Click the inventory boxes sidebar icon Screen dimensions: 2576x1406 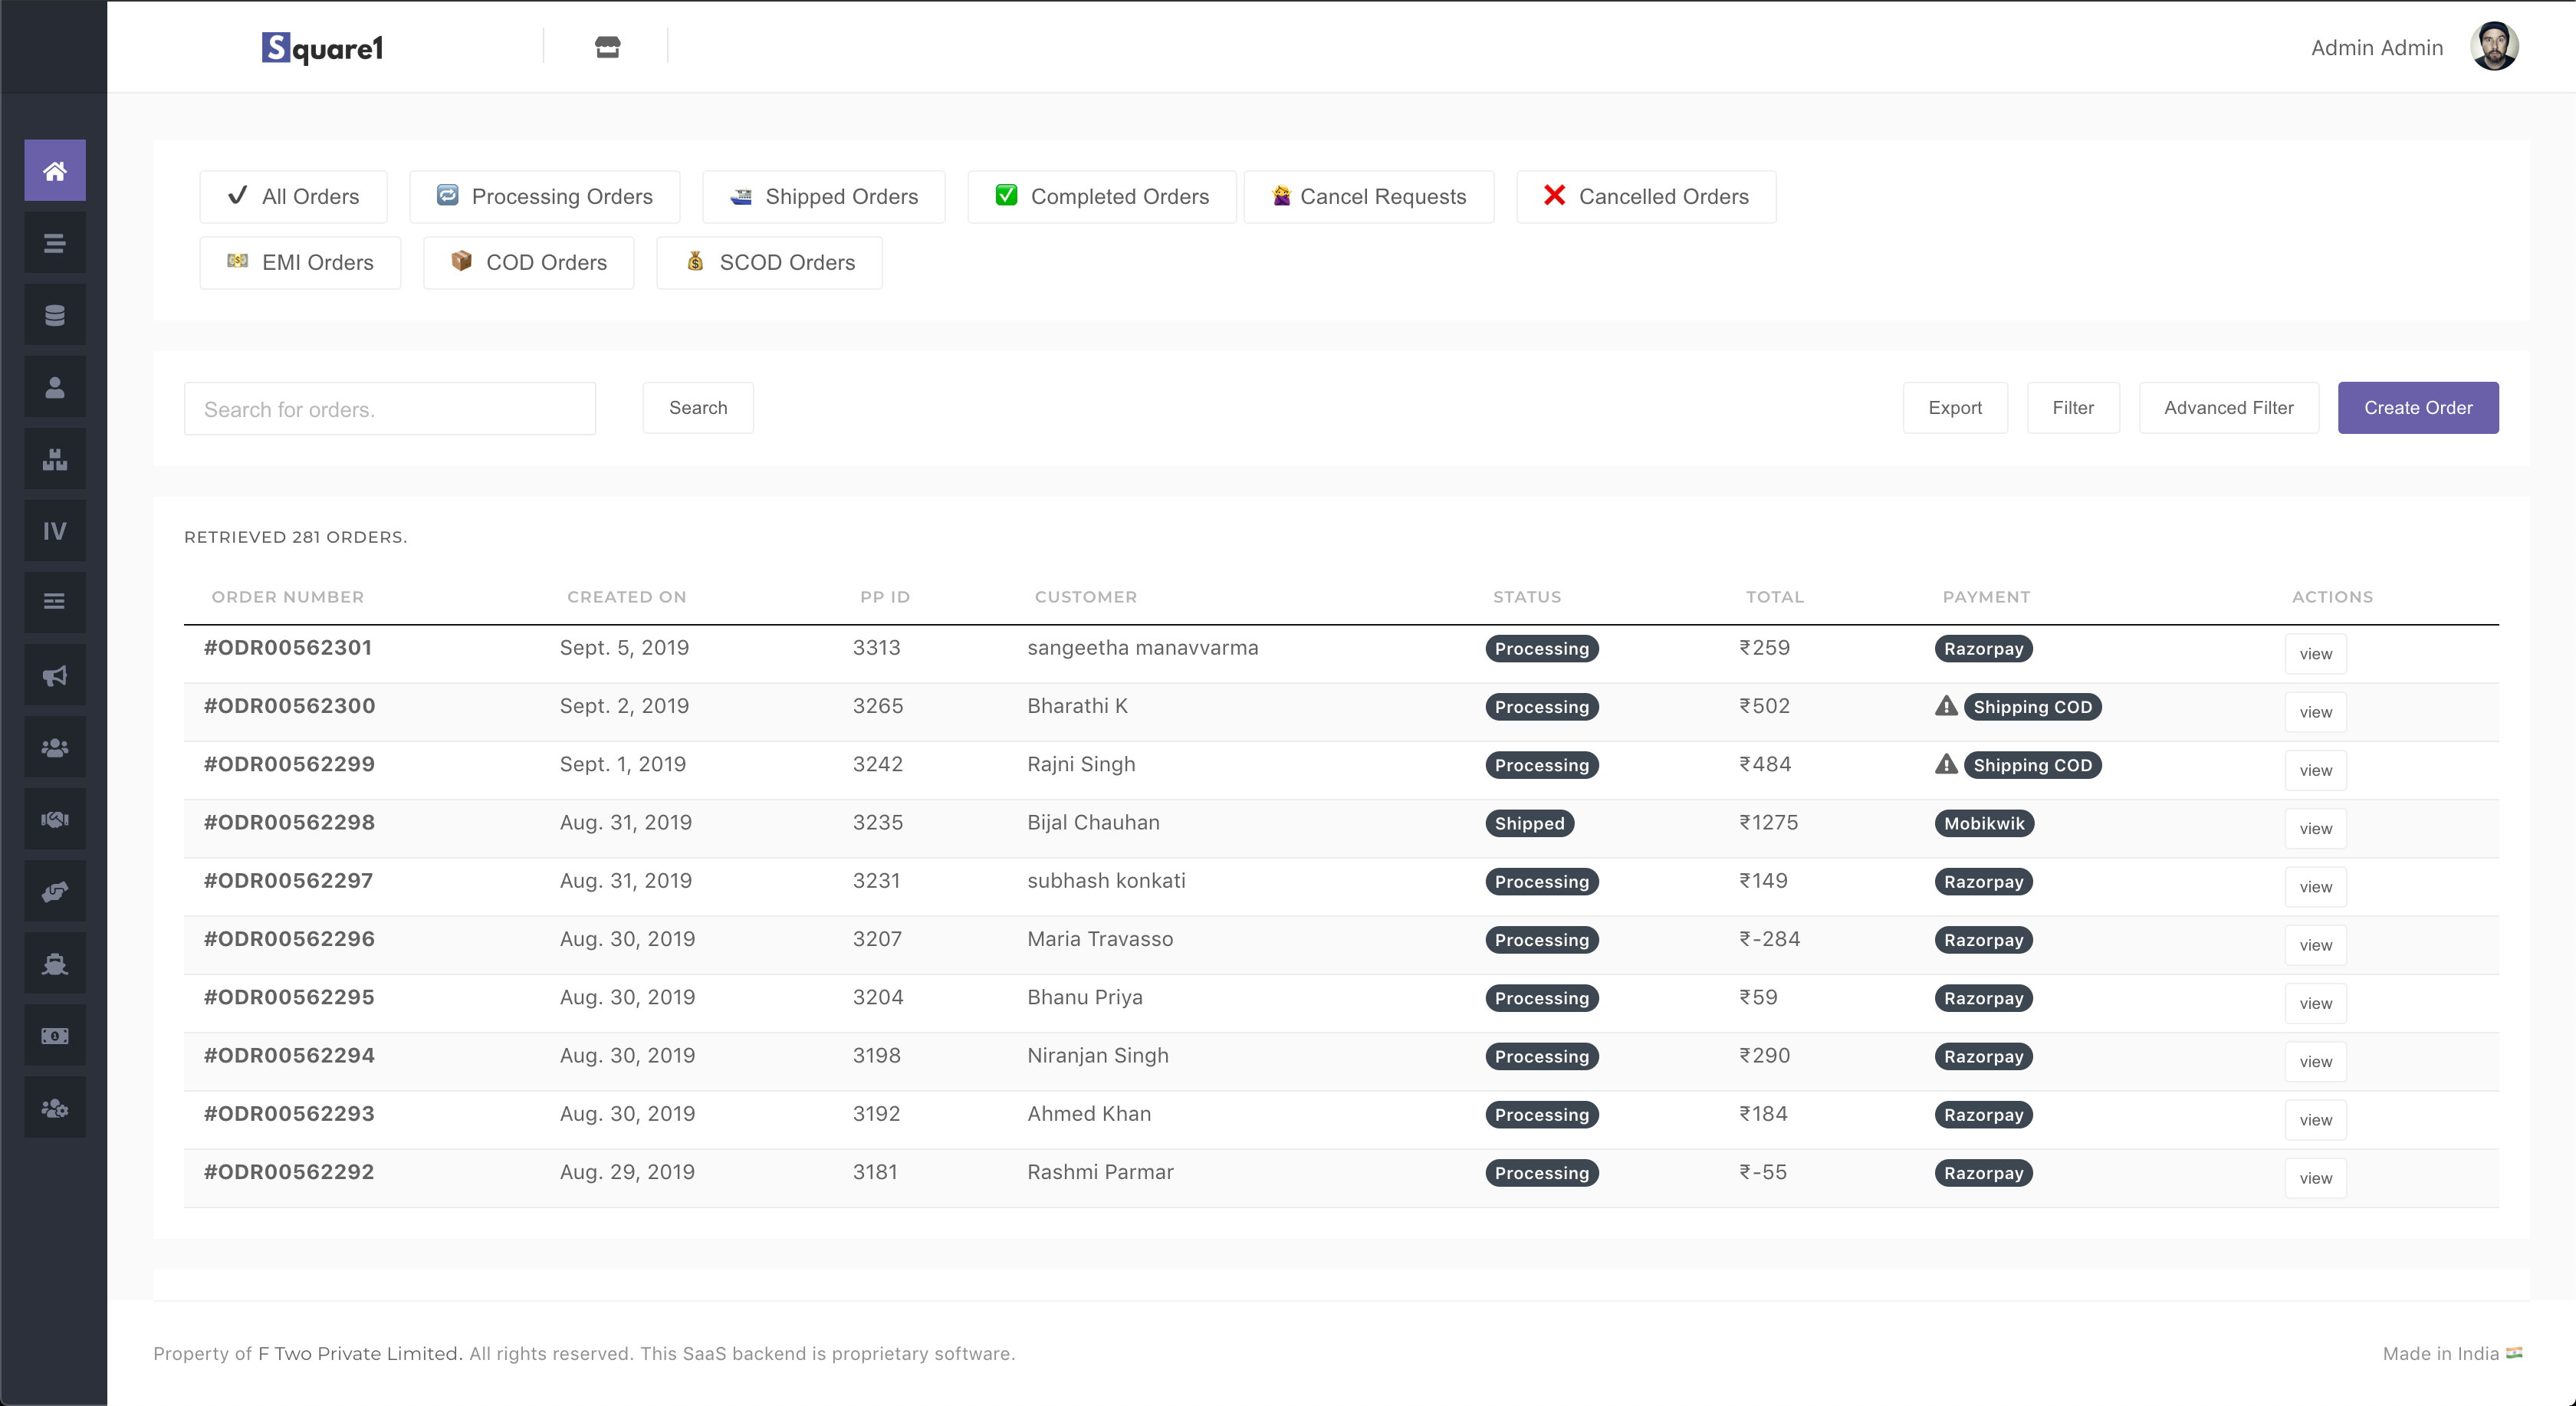[54, 459]
